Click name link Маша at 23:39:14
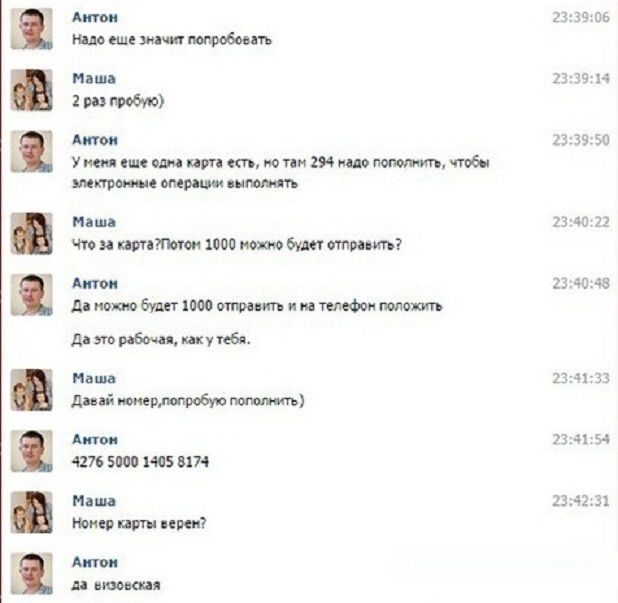This screenshot has height=603, width=618. coord(94,78)
